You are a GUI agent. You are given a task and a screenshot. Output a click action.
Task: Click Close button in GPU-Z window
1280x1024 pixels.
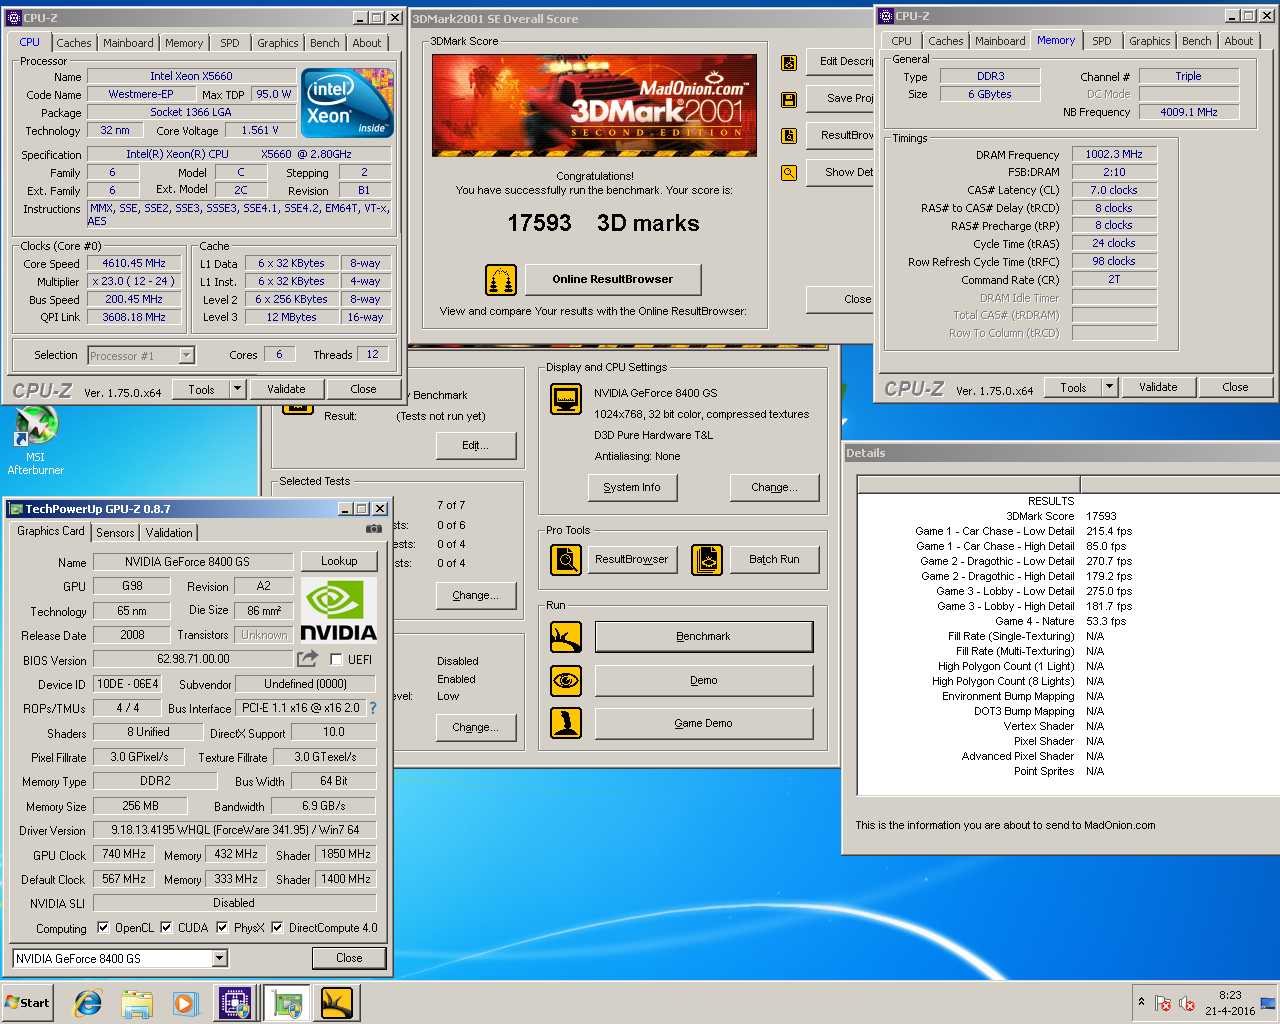click(349, 958)
